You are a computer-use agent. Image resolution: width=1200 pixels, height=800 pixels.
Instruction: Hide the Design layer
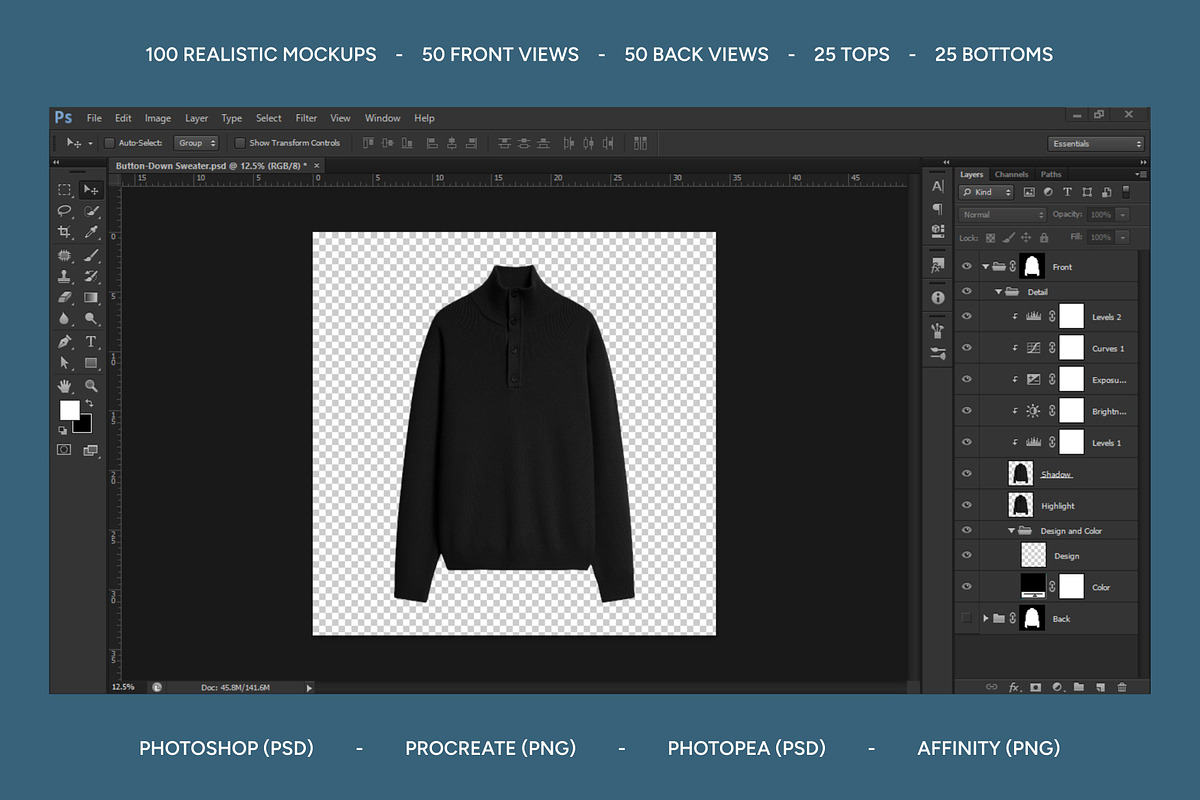966,555
